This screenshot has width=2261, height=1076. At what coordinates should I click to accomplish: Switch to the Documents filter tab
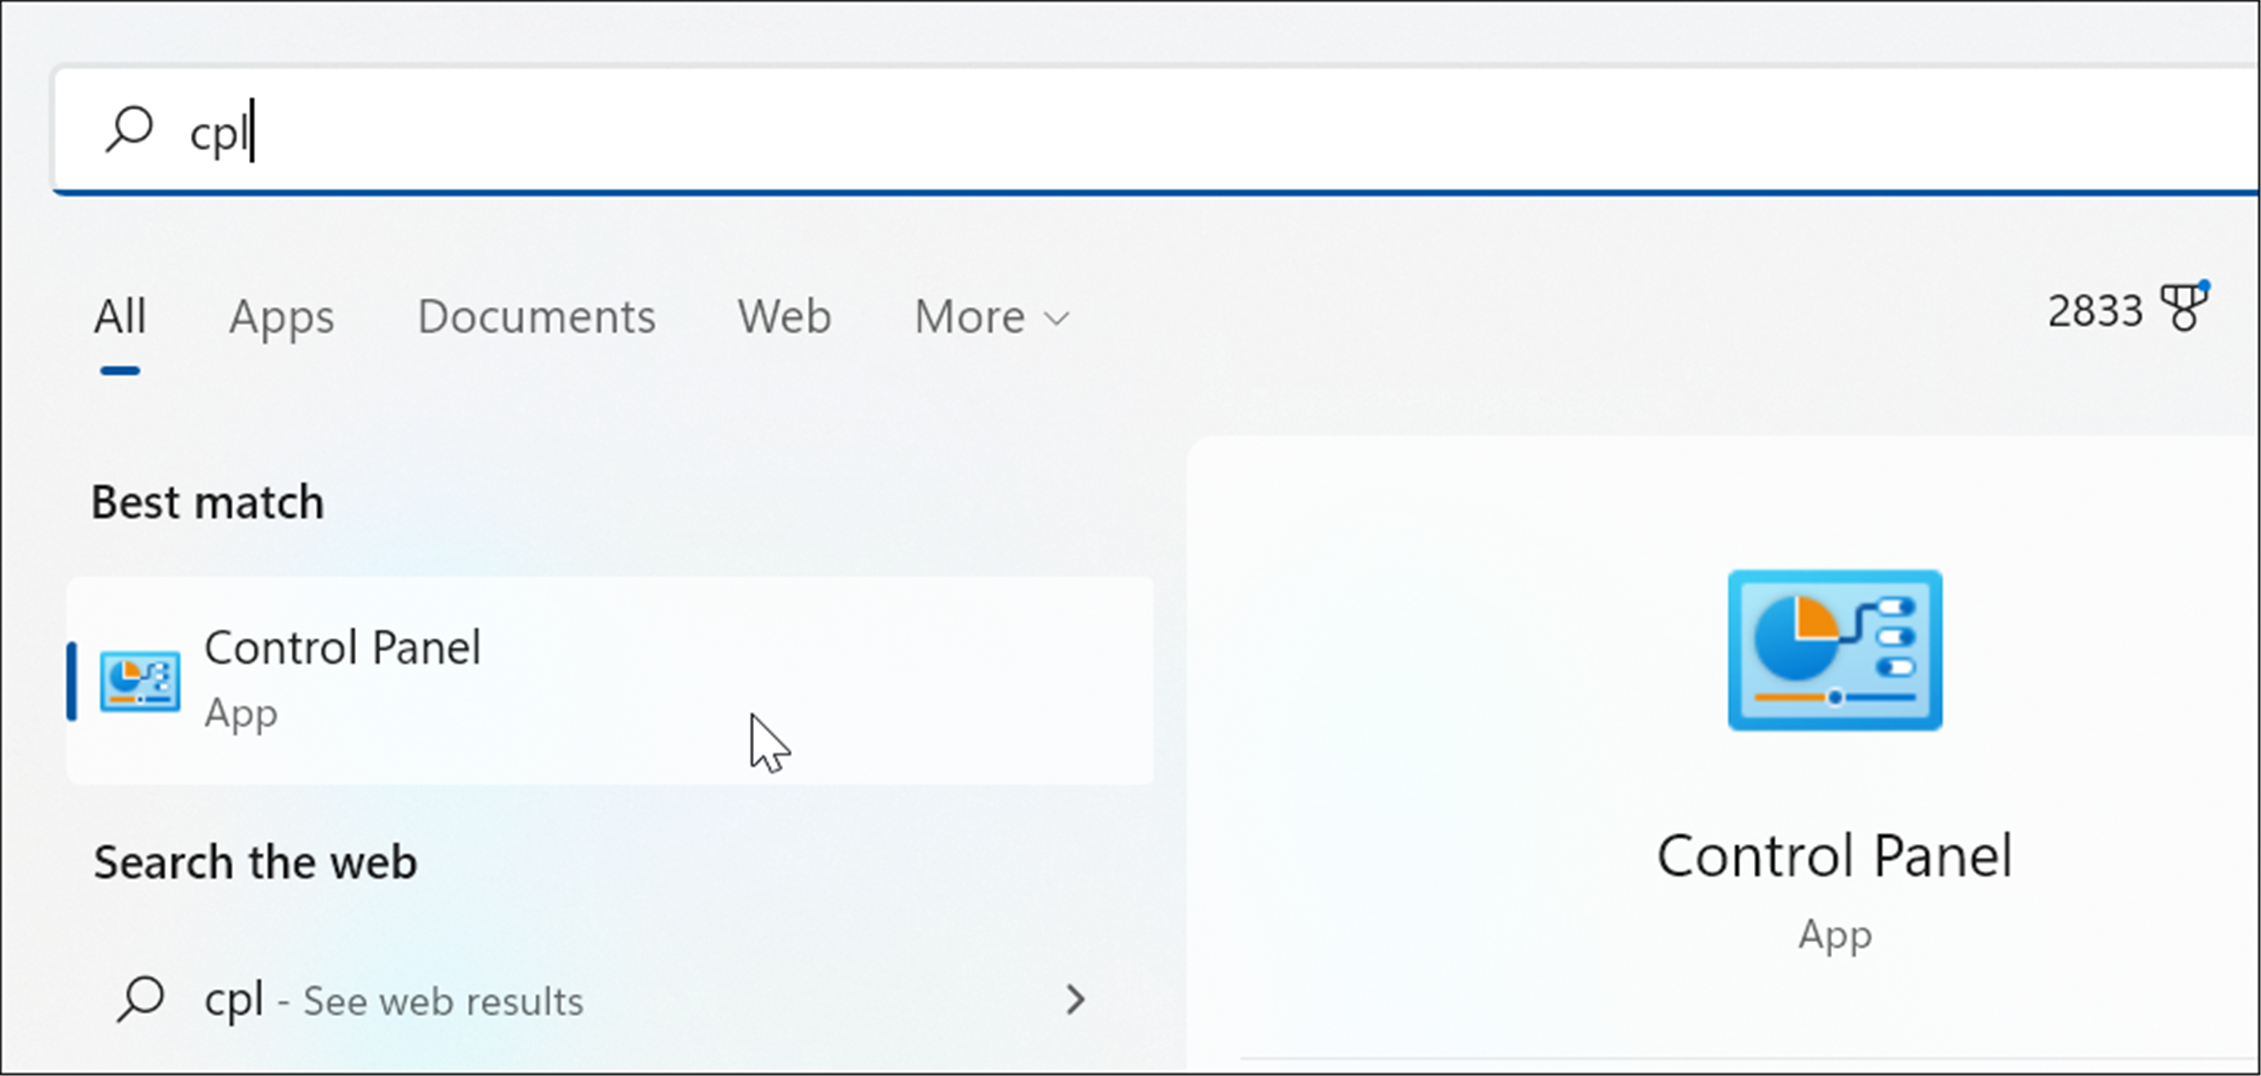536,317
